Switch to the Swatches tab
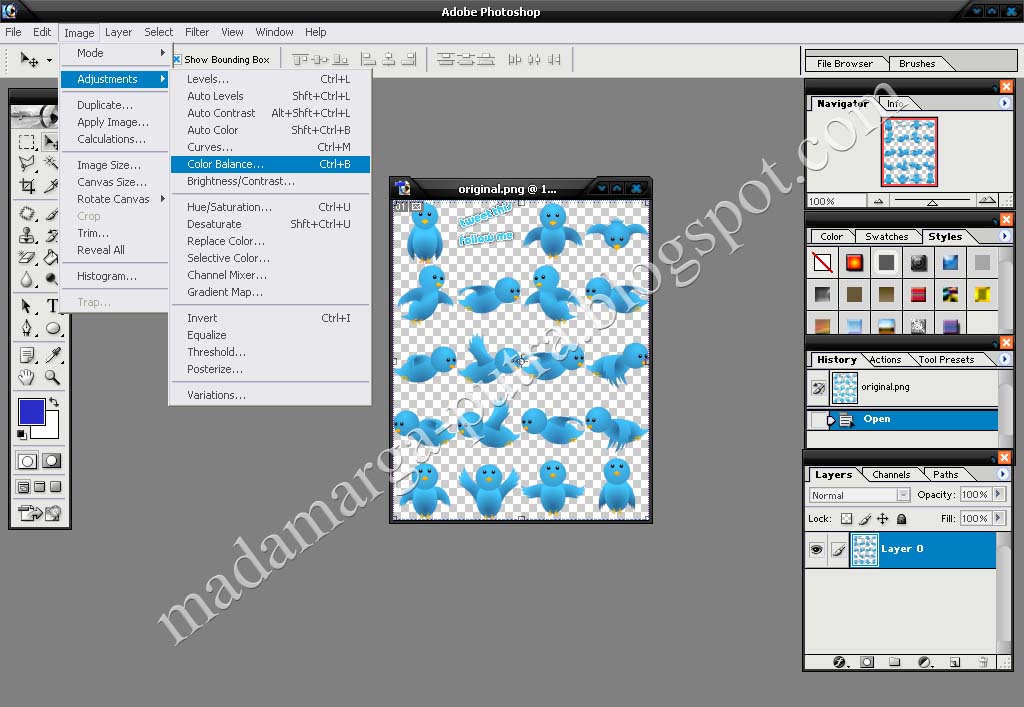Image resolution: width=1024 pixels, height=707 pixels. [886, 236]
